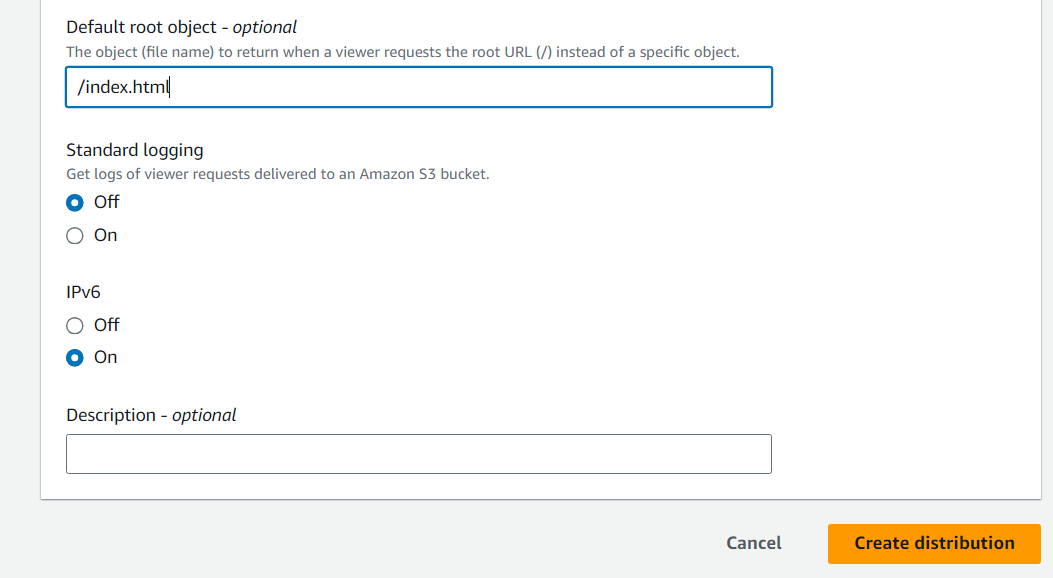Click the 'Default root object - optional' label

pyautogui.click(x=181, y=28)
